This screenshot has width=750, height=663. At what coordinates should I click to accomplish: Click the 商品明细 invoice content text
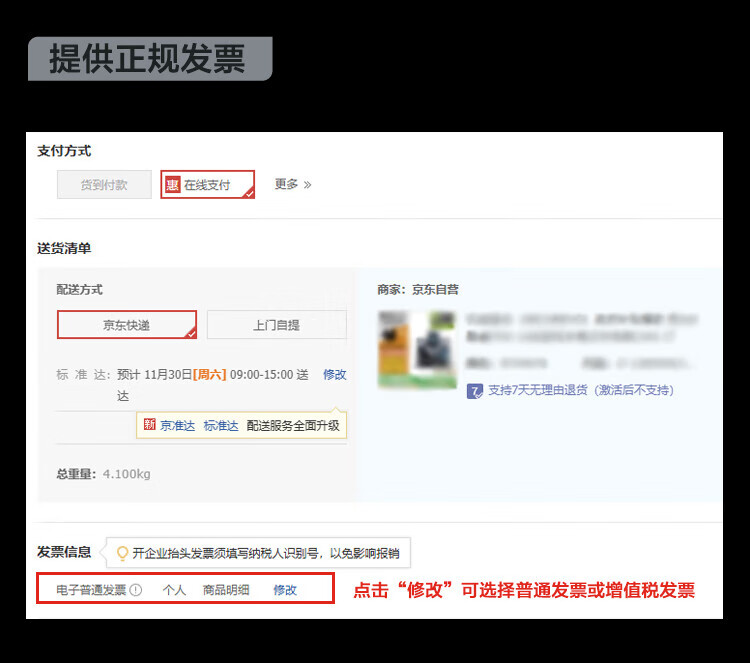coord(226,590)
